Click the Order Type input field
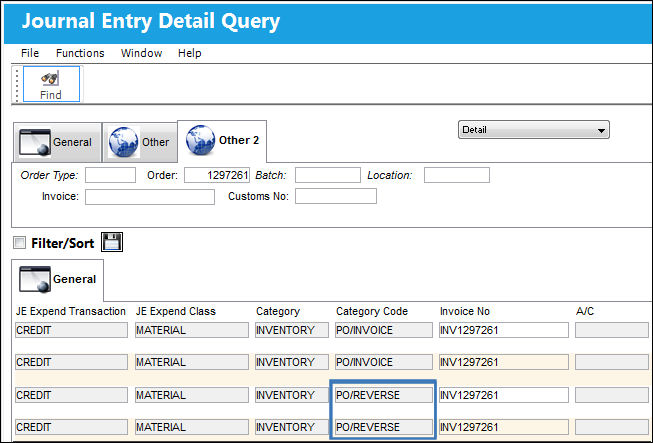 pos(110,175)
